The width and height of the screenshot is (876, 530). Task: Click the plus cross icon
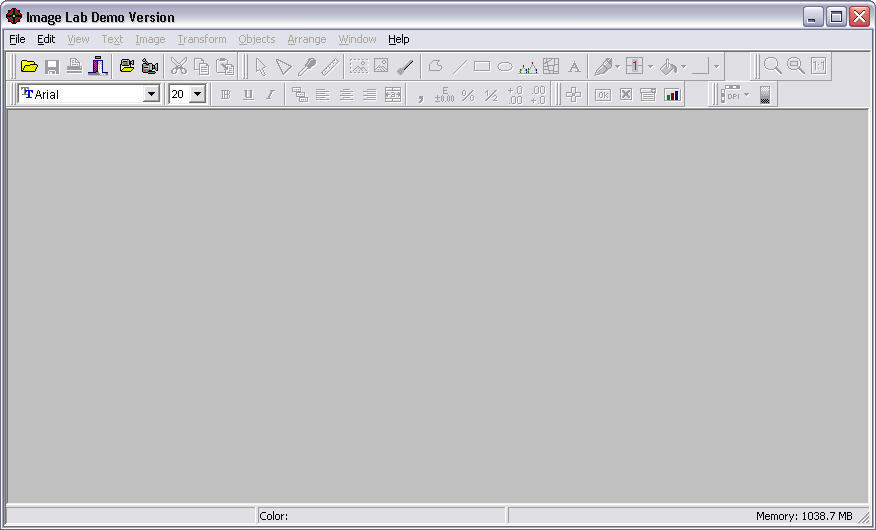[x=573, y=94]
